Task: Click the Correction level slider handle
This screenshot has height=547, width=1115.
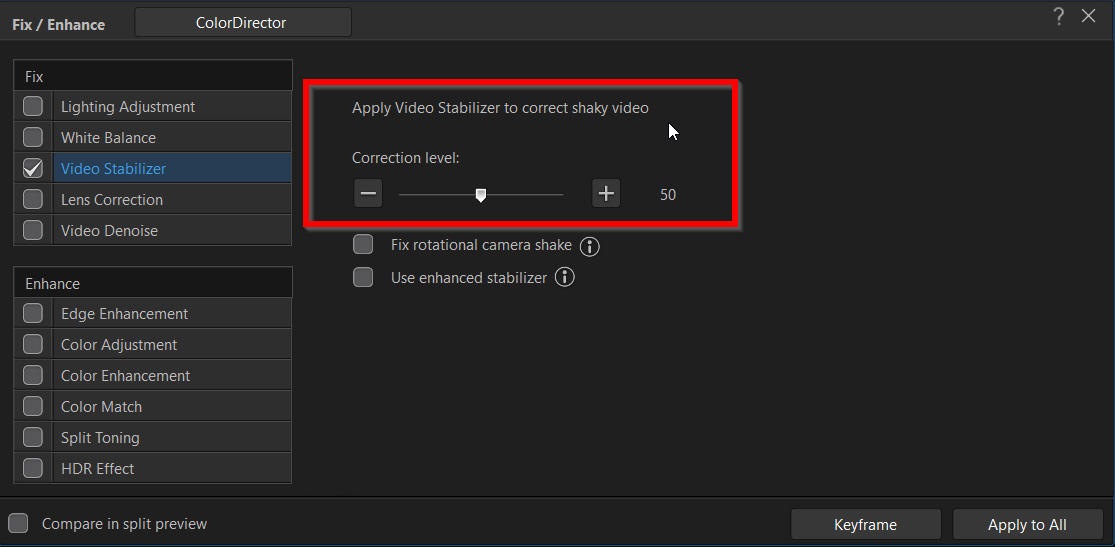Action: pyautogui.click(x=481, y=195)
